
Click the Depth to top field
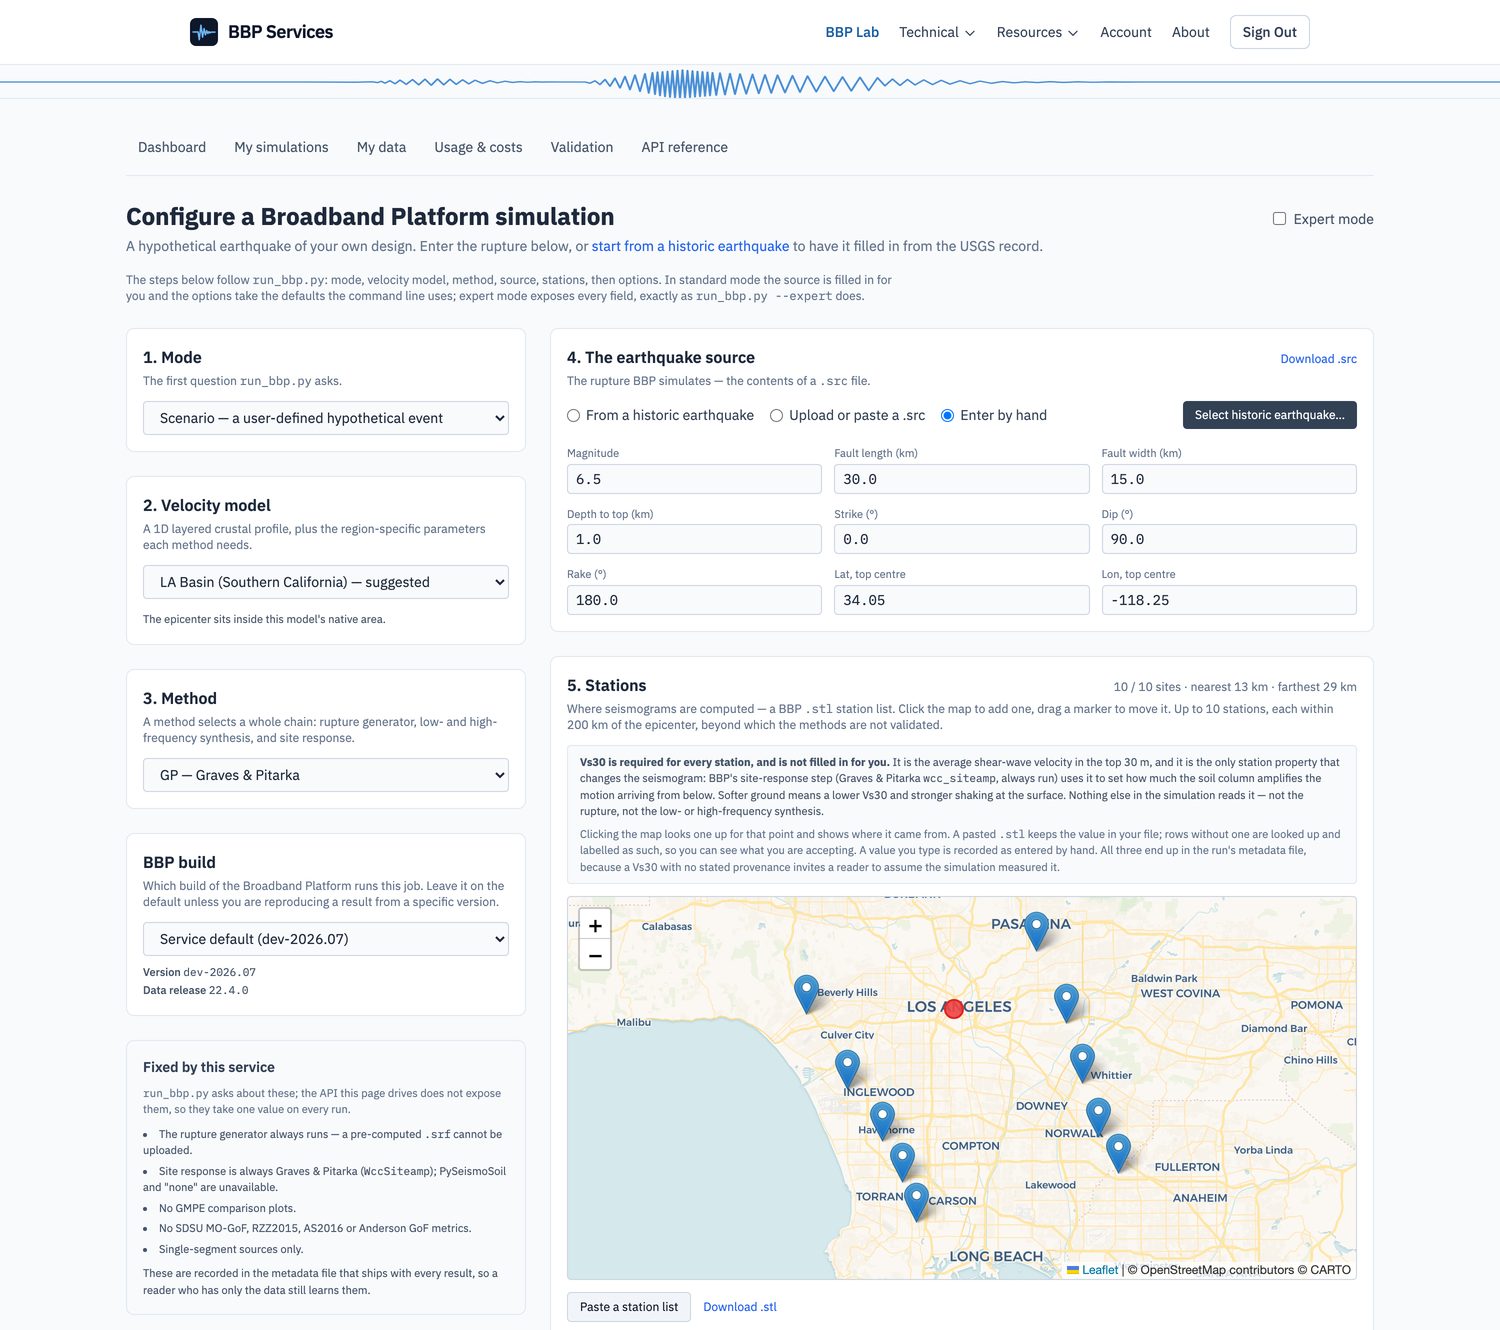pyautogui.click(x=694, y=539)
